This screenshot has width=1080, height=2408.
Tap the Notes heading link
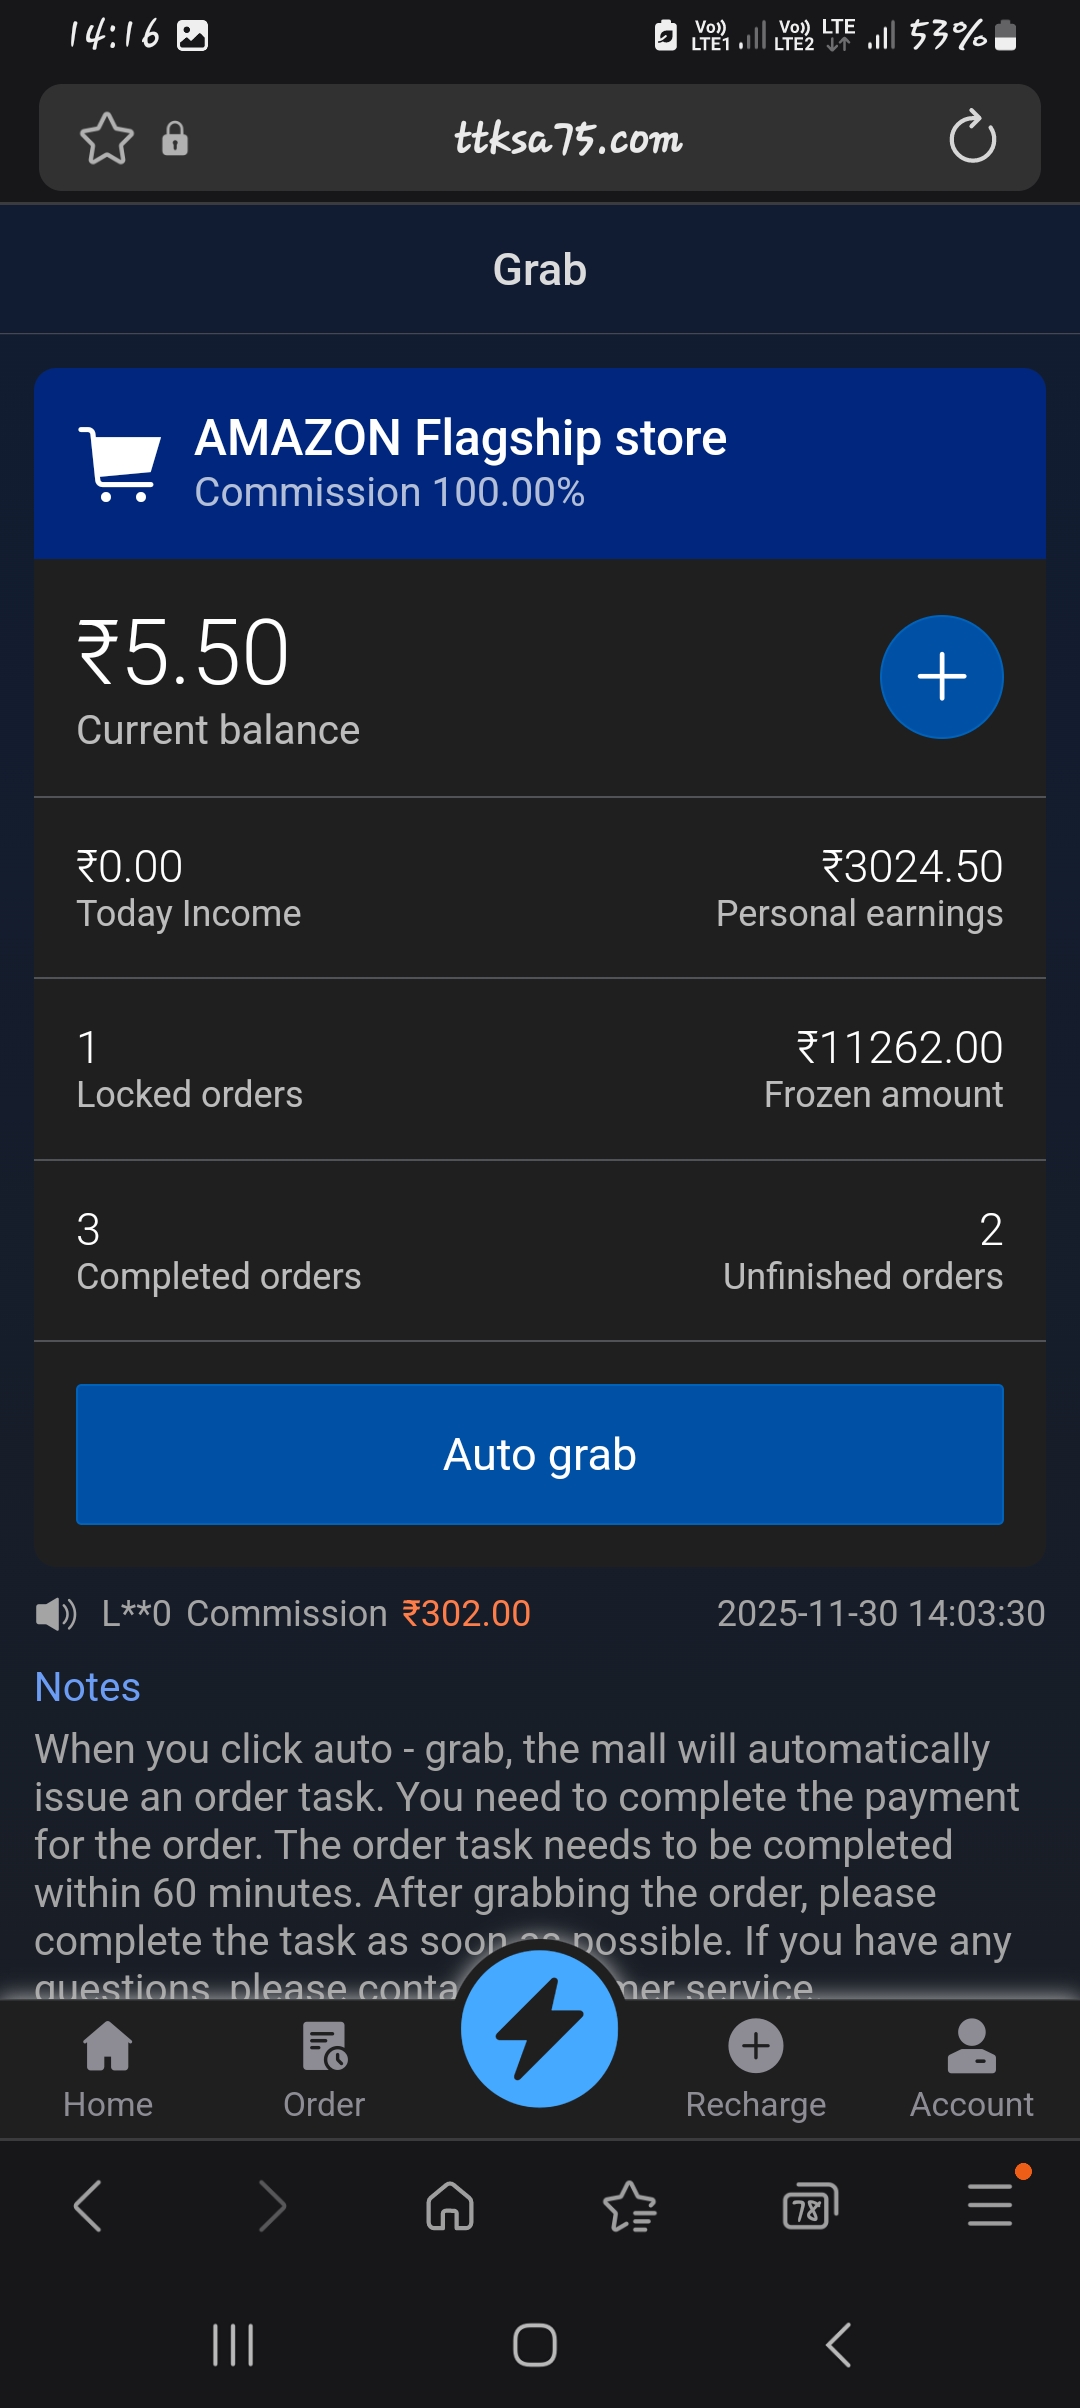point(88,1687)
